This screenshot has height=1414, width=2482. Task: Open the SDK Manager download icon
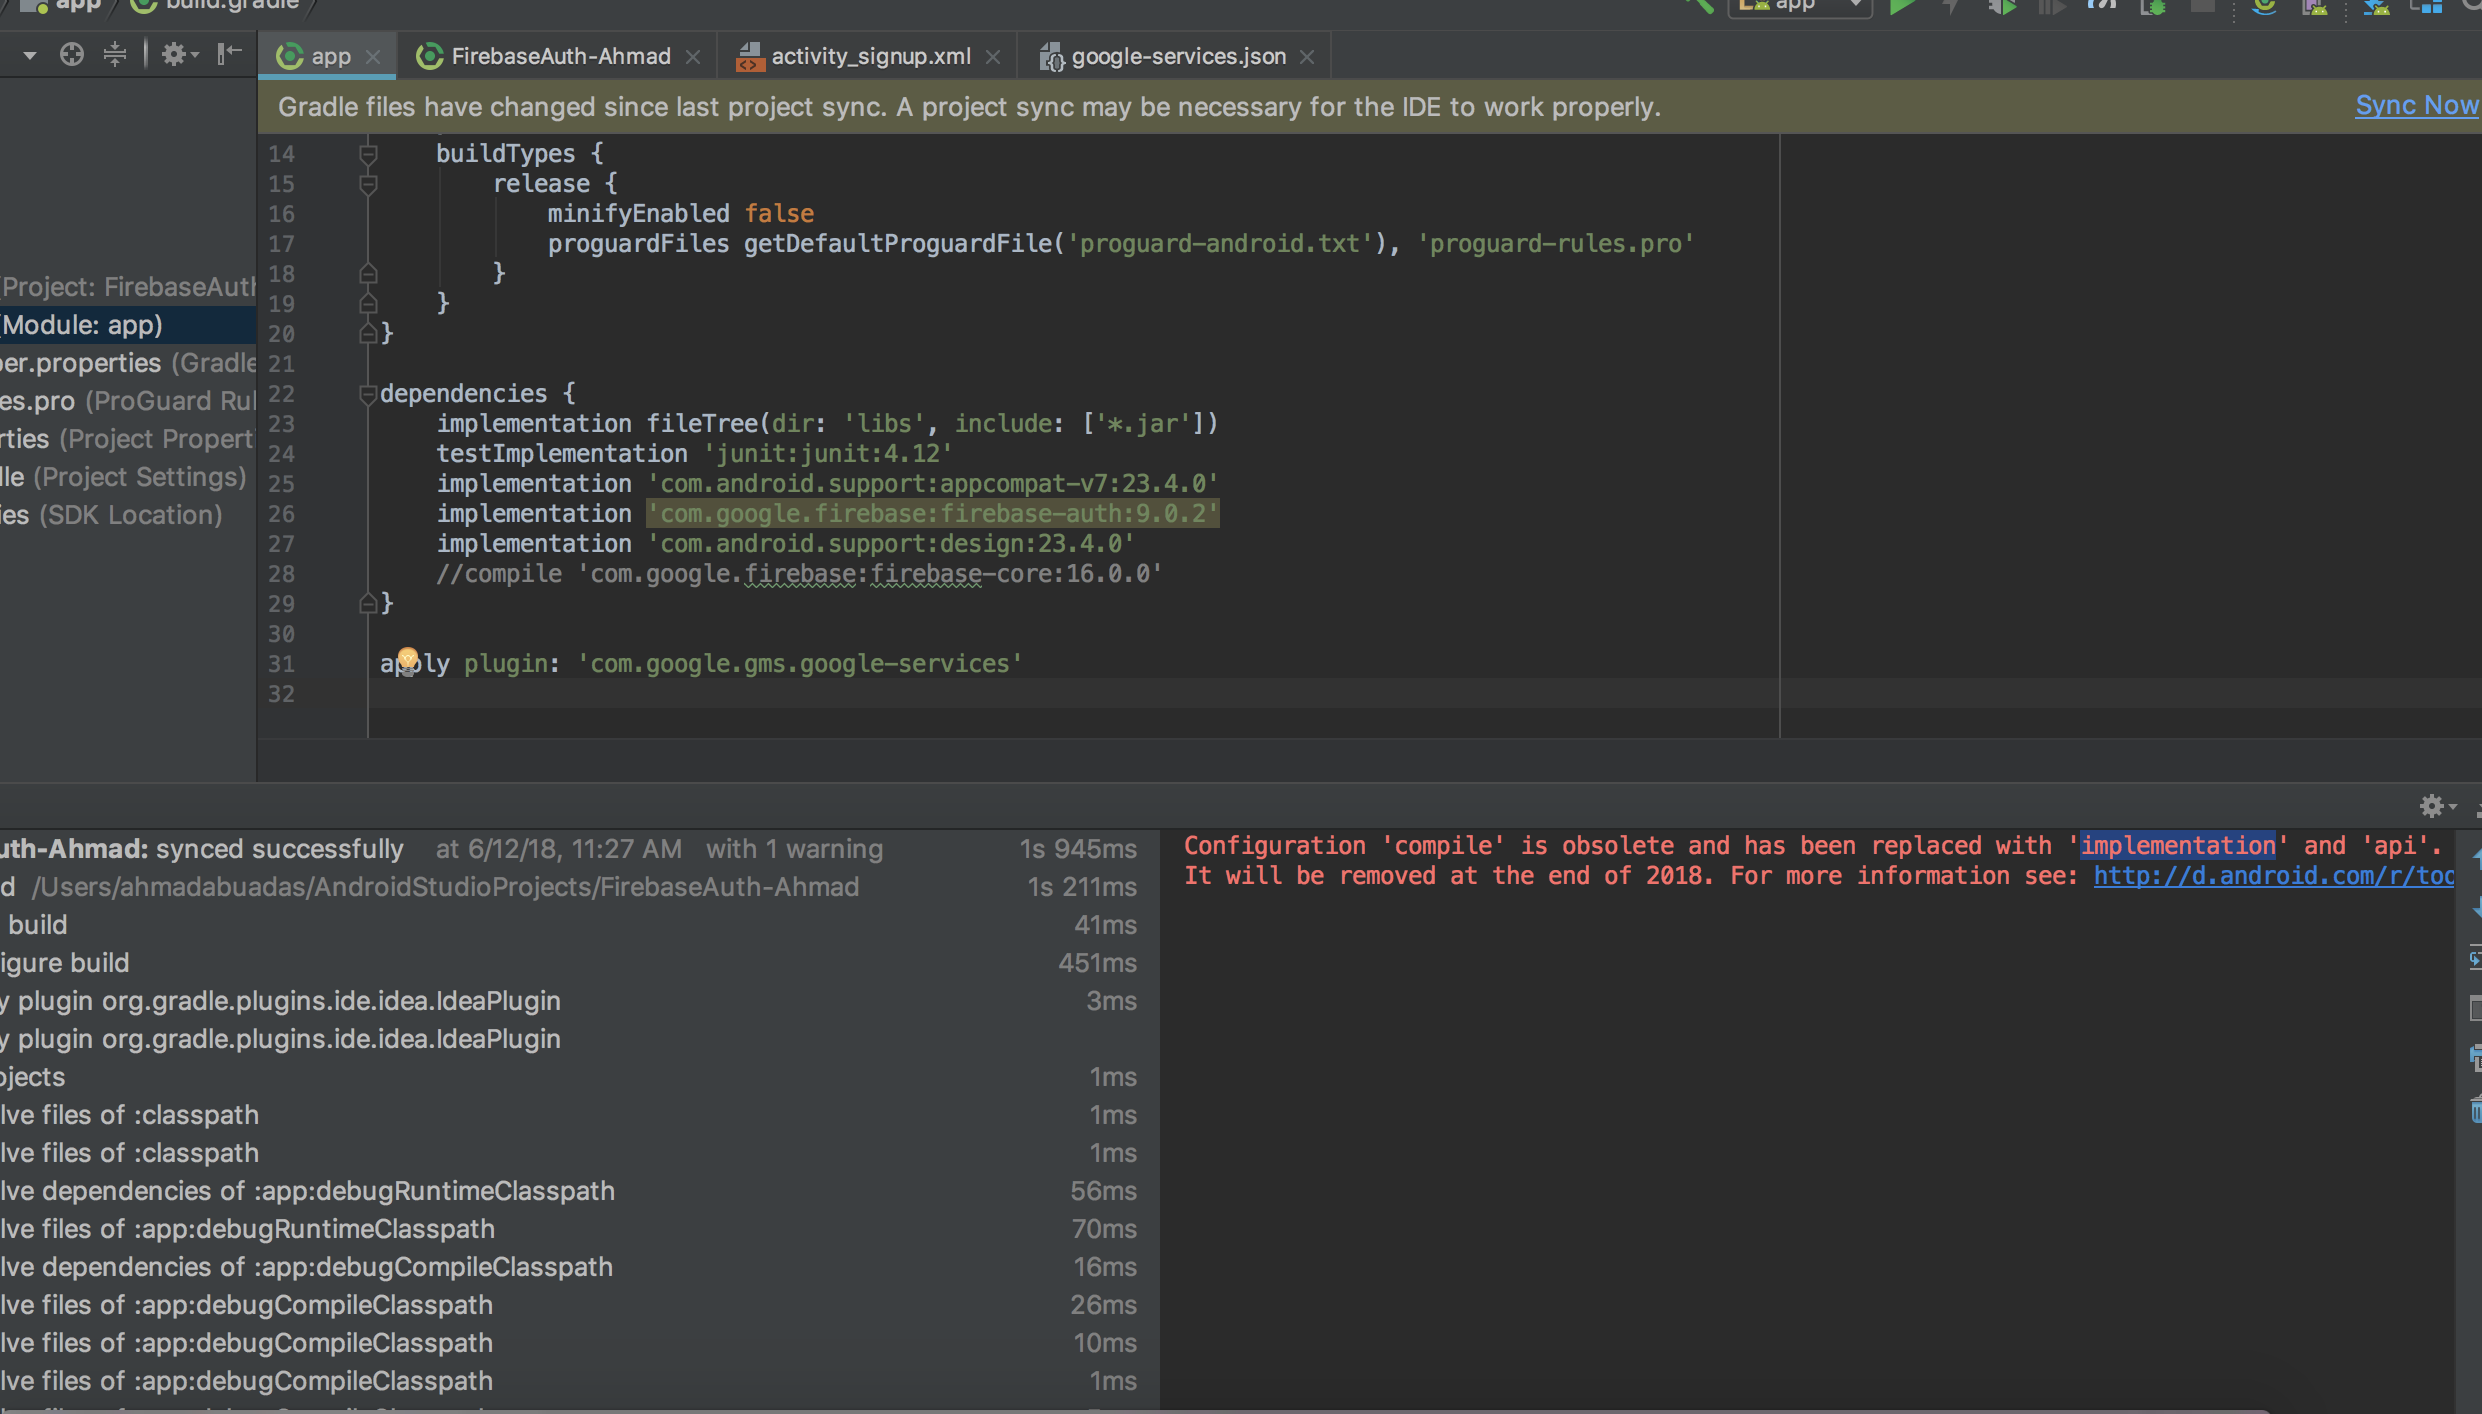[2376, 6]
